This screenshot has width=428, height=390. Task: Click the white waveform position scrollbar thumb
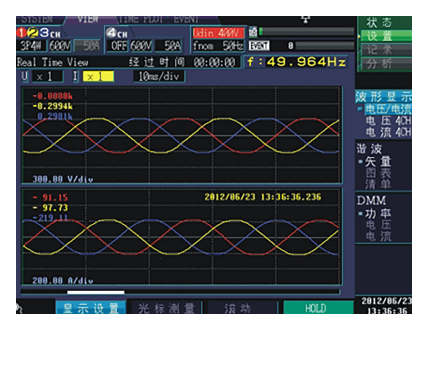[96, 292]
